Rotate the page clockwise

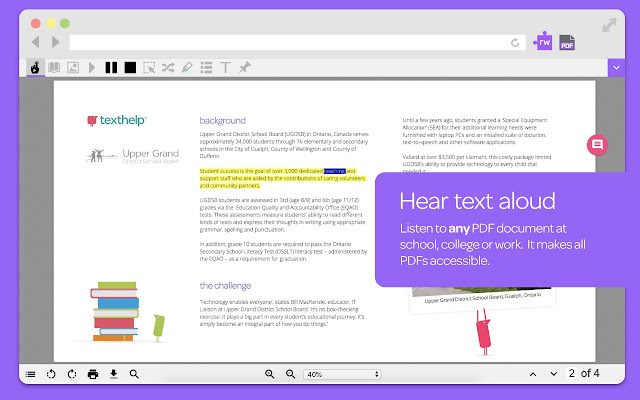point(72,374)
